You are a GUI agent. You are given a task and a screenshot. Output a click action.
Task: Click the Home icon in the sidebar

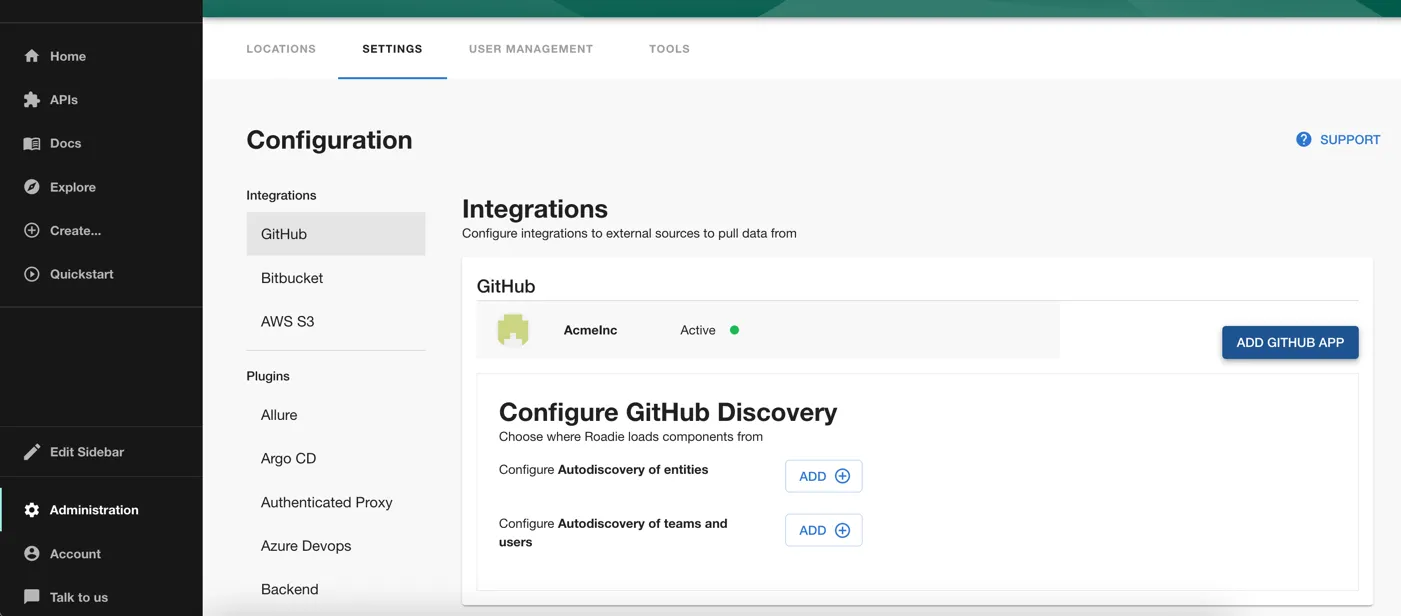[31, 56]
